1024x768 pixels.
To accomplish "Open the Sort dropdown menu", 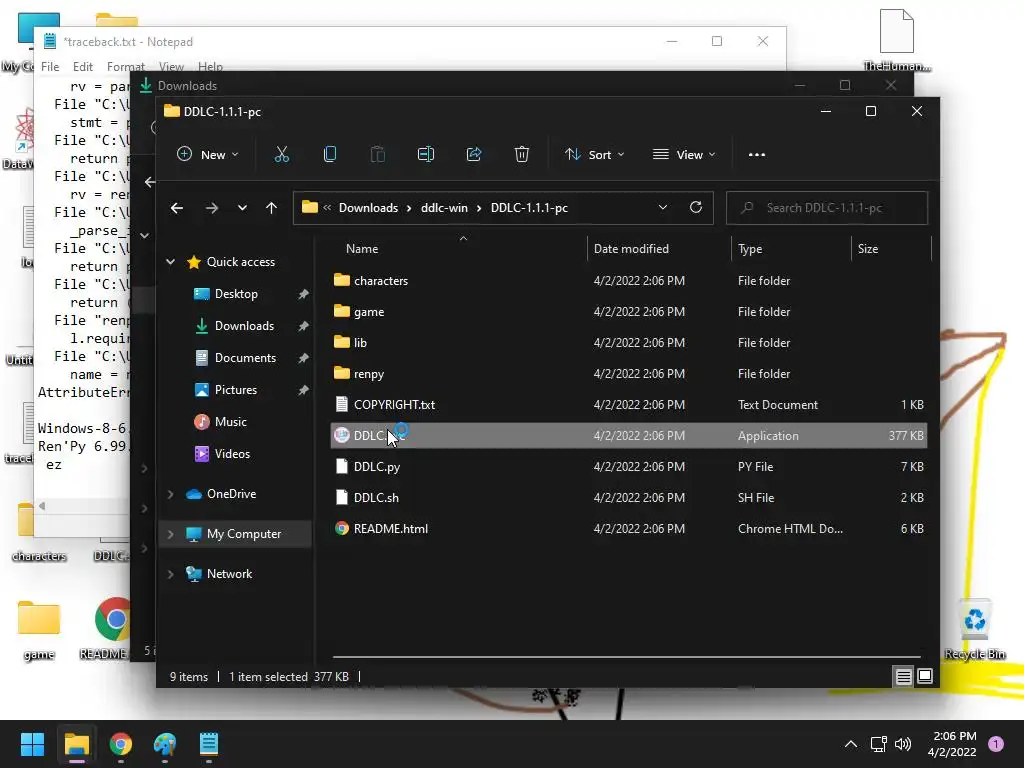I will click(594, 155).
